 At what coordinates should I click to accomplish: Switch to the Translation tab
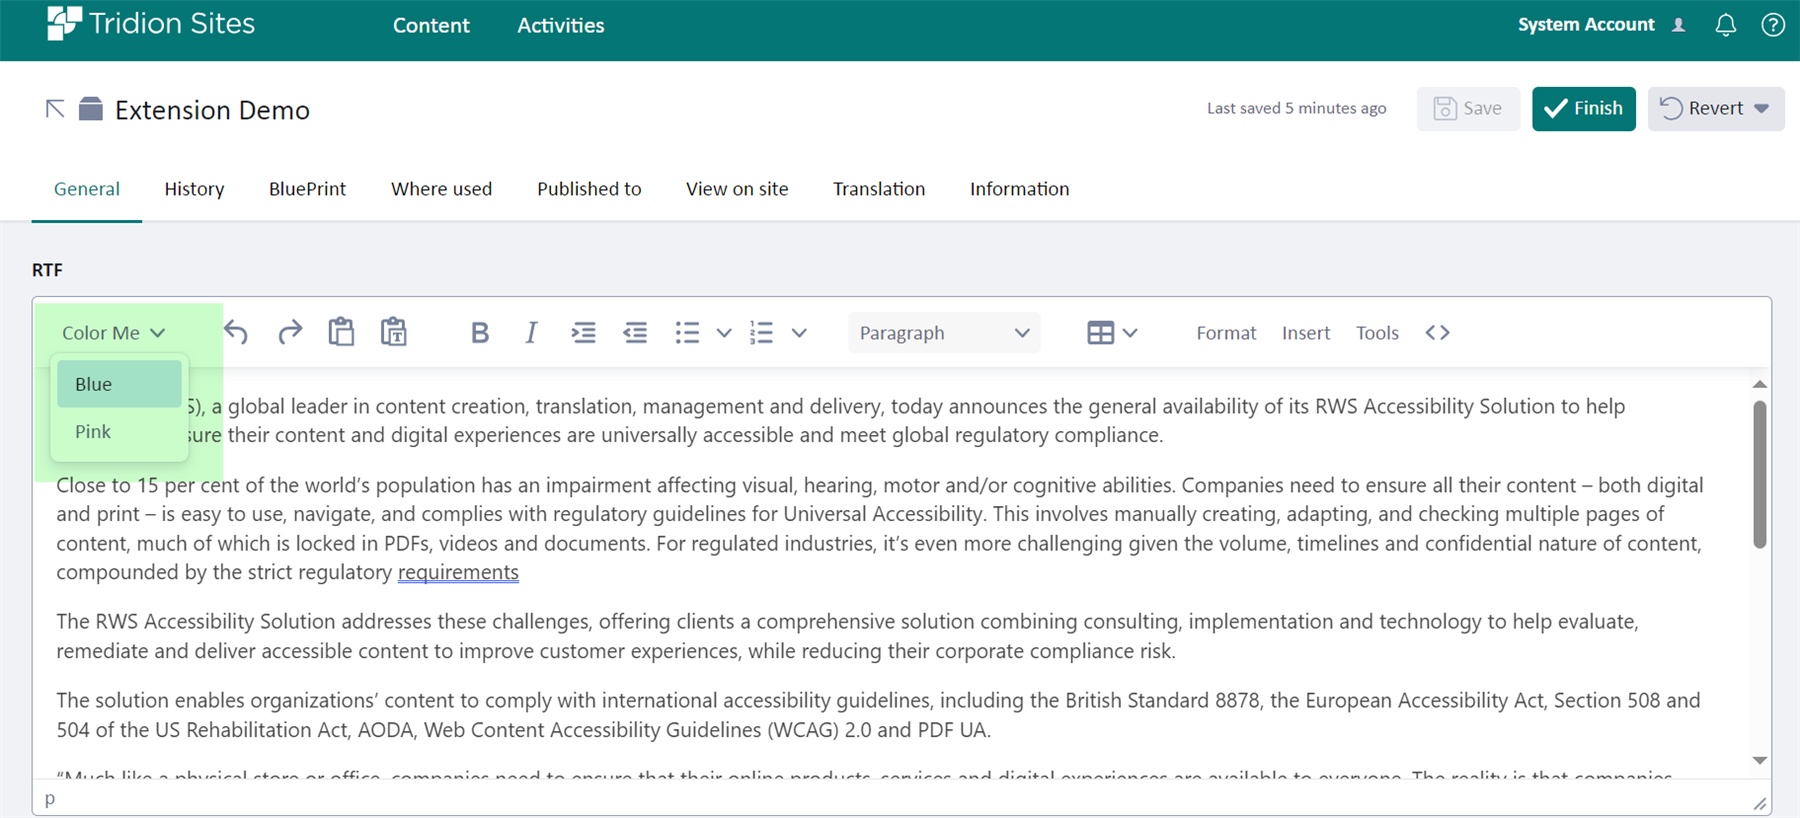(879, 189)
